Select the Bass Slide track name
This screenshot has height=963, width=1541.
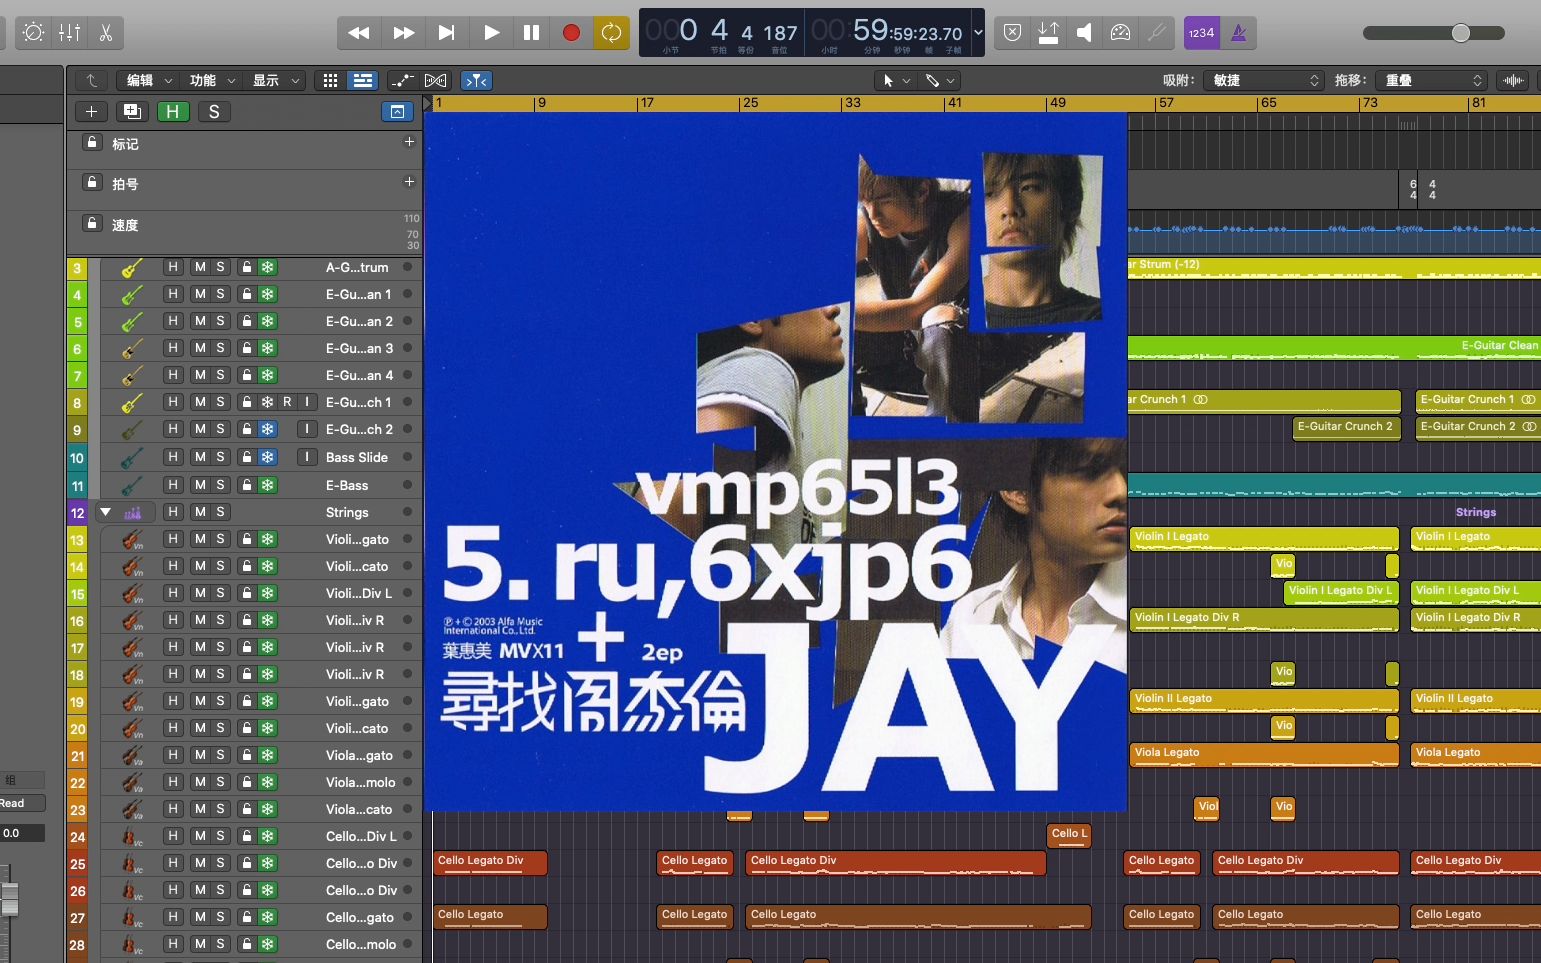coord(357,457)
